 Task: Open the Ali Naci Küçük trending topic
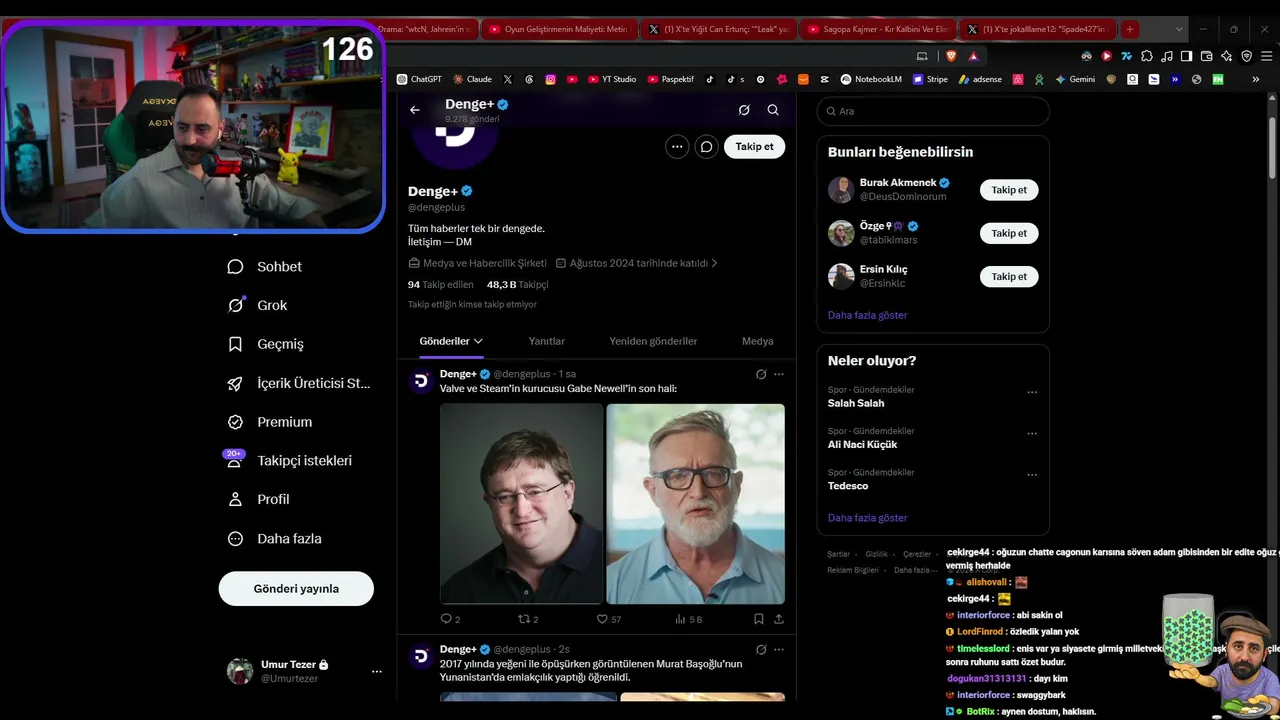pyautogui.click(x=862, y=444)
